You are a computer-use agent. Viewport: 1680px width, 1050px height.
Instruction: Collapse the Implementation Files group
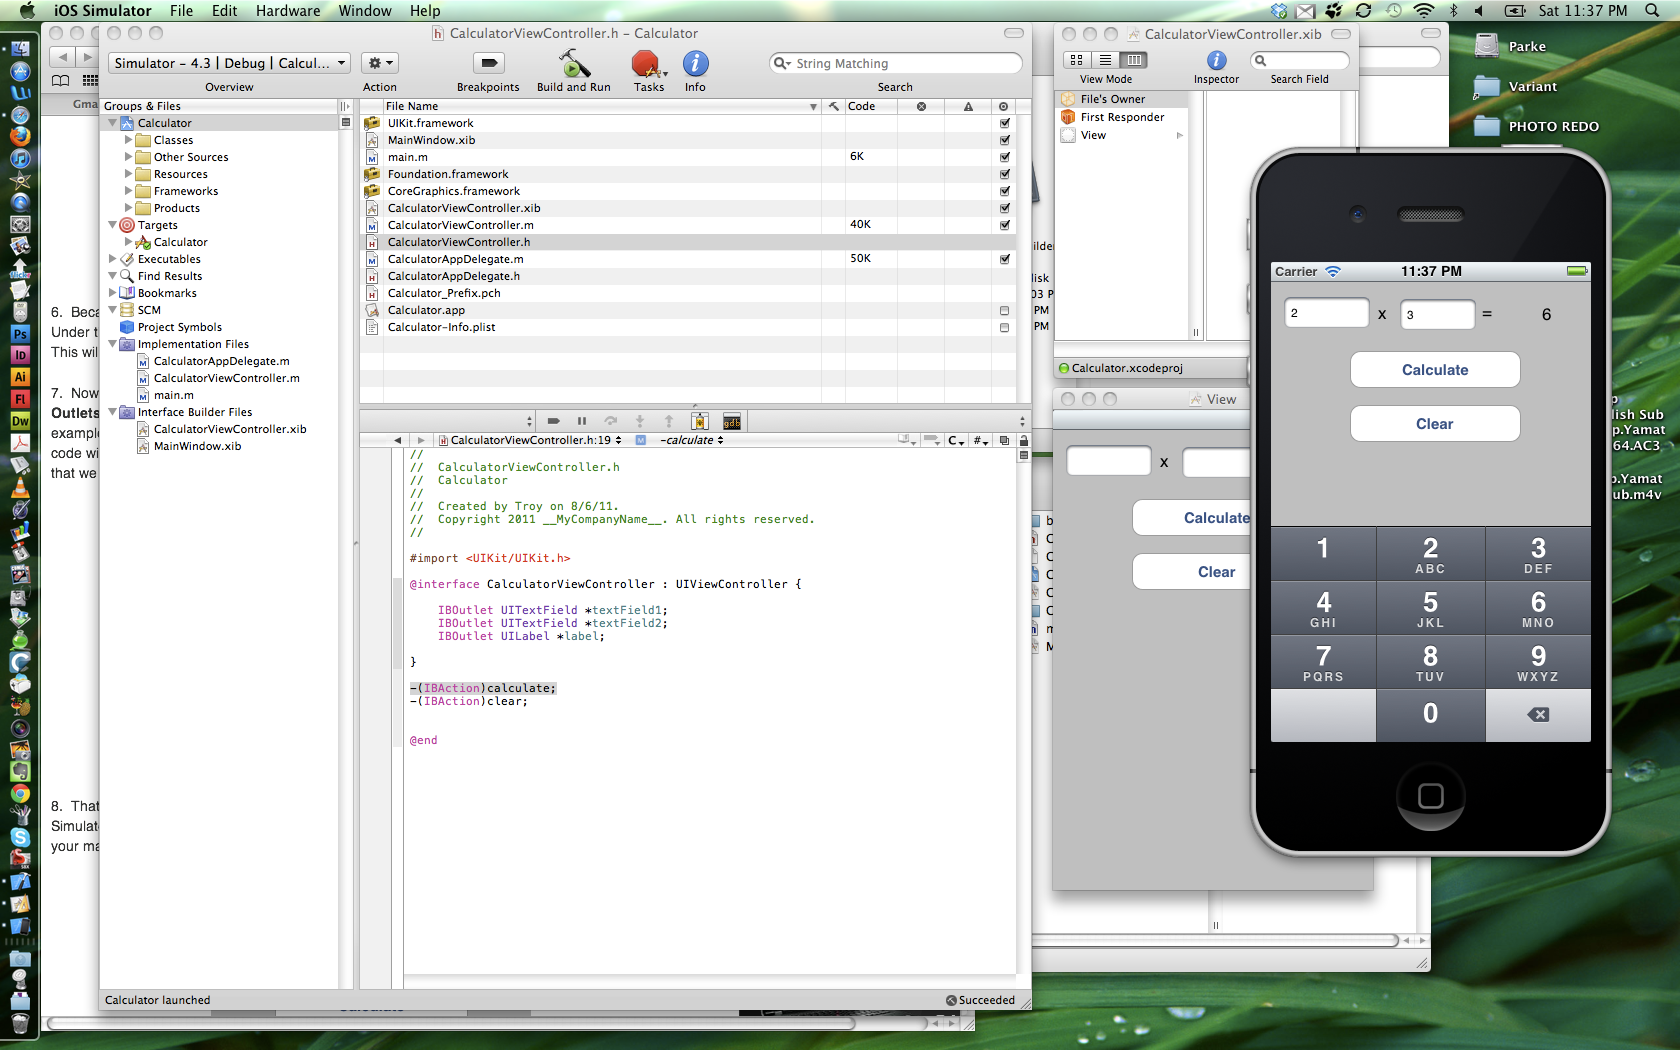tap(113, 344)
